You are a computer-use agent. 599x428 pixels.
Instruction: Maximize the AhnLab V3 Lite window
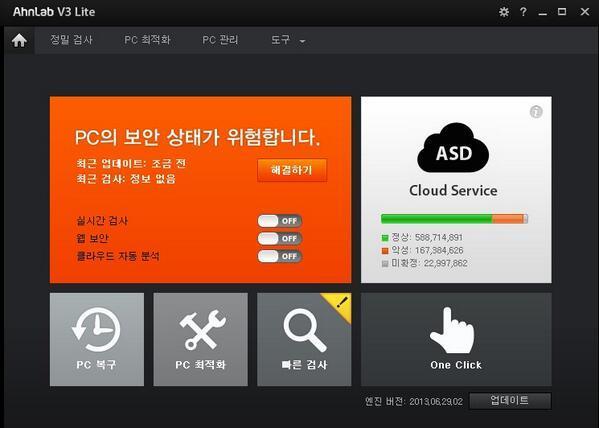tap(562, 12)
